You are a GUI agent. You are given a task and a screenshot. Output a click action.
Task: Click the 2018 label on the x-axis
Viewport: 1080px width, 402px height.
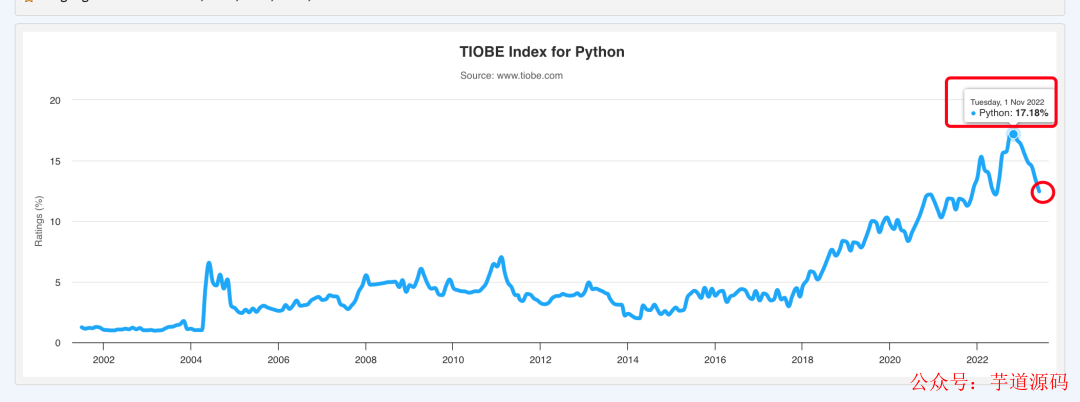[x=802, y=360]
